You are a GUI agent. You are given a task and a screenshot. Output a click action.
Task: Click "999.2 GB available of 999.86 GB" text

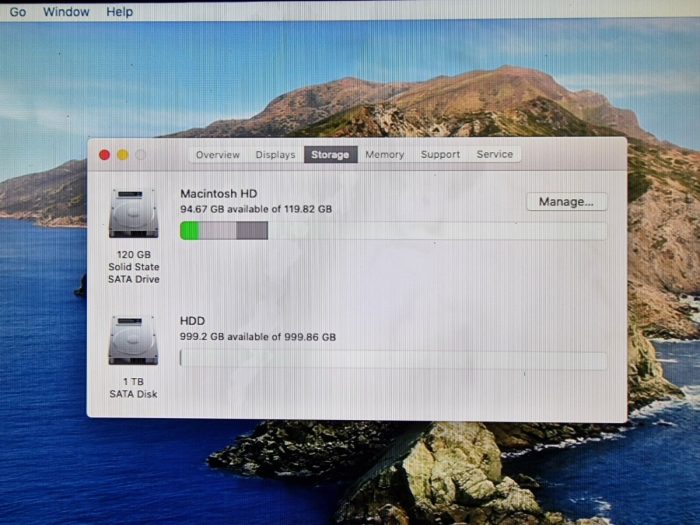258,337
